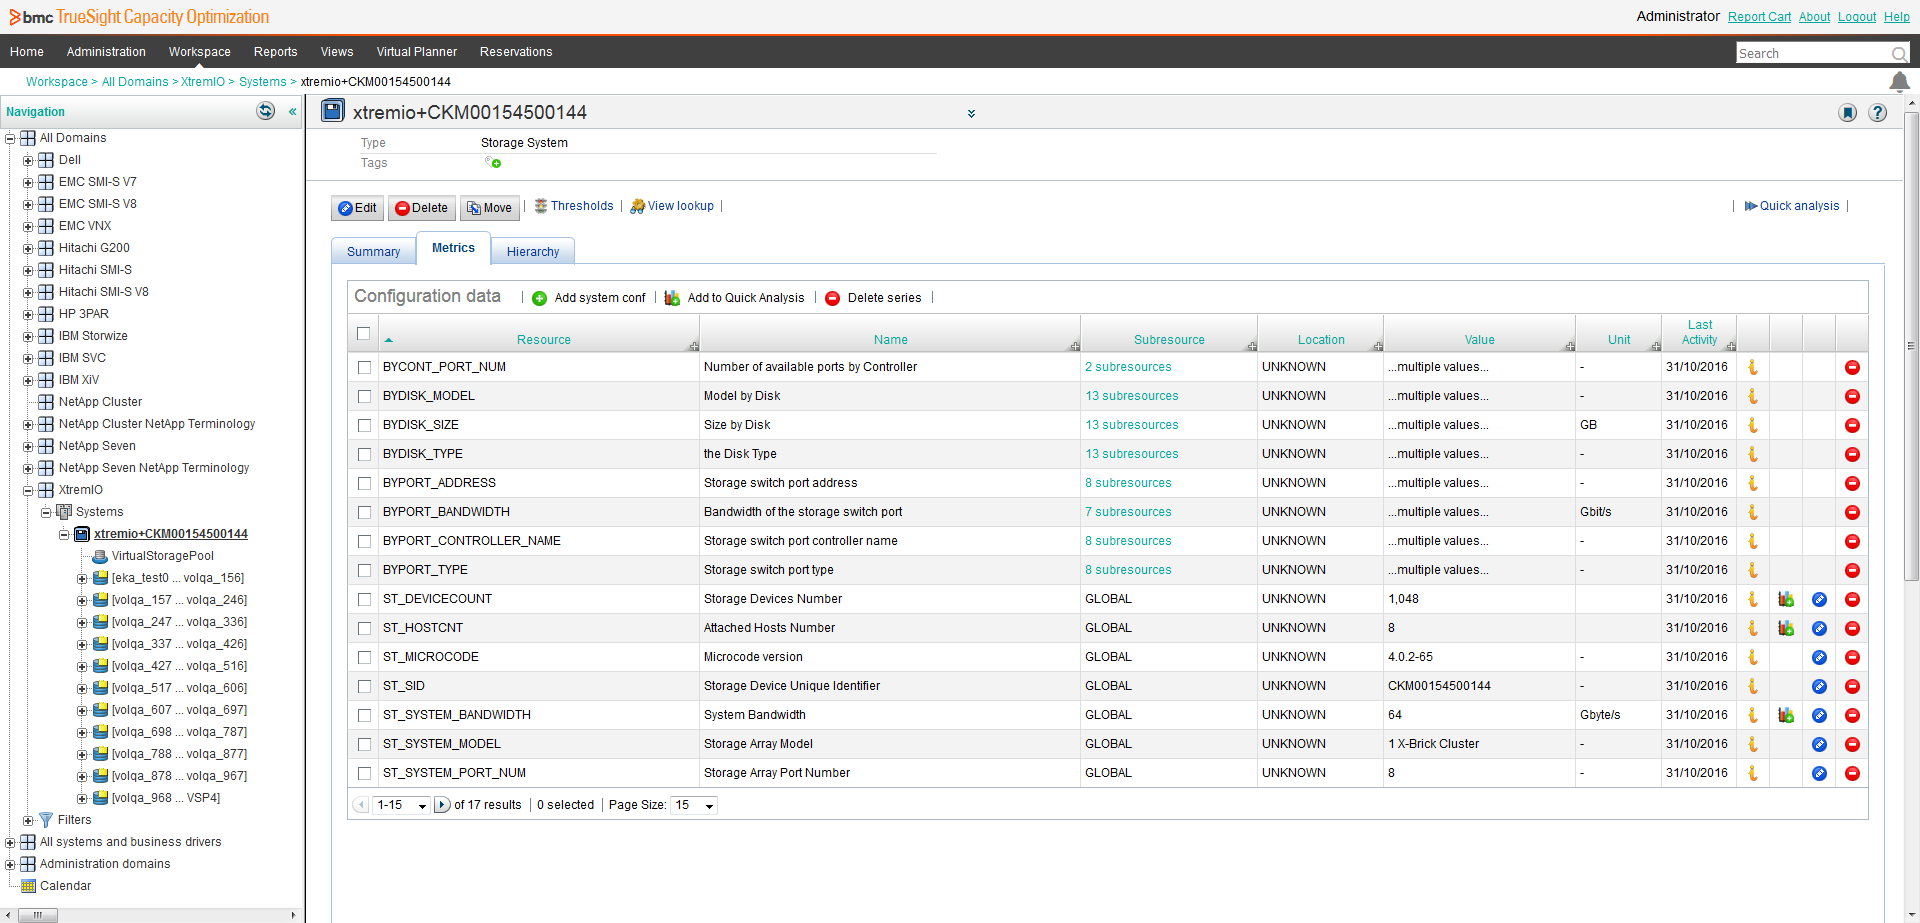Check the BYDISK_TYPE row checkbox
Screen dimensions: 1920x923
pyautogui.click(x=365, y=455)
